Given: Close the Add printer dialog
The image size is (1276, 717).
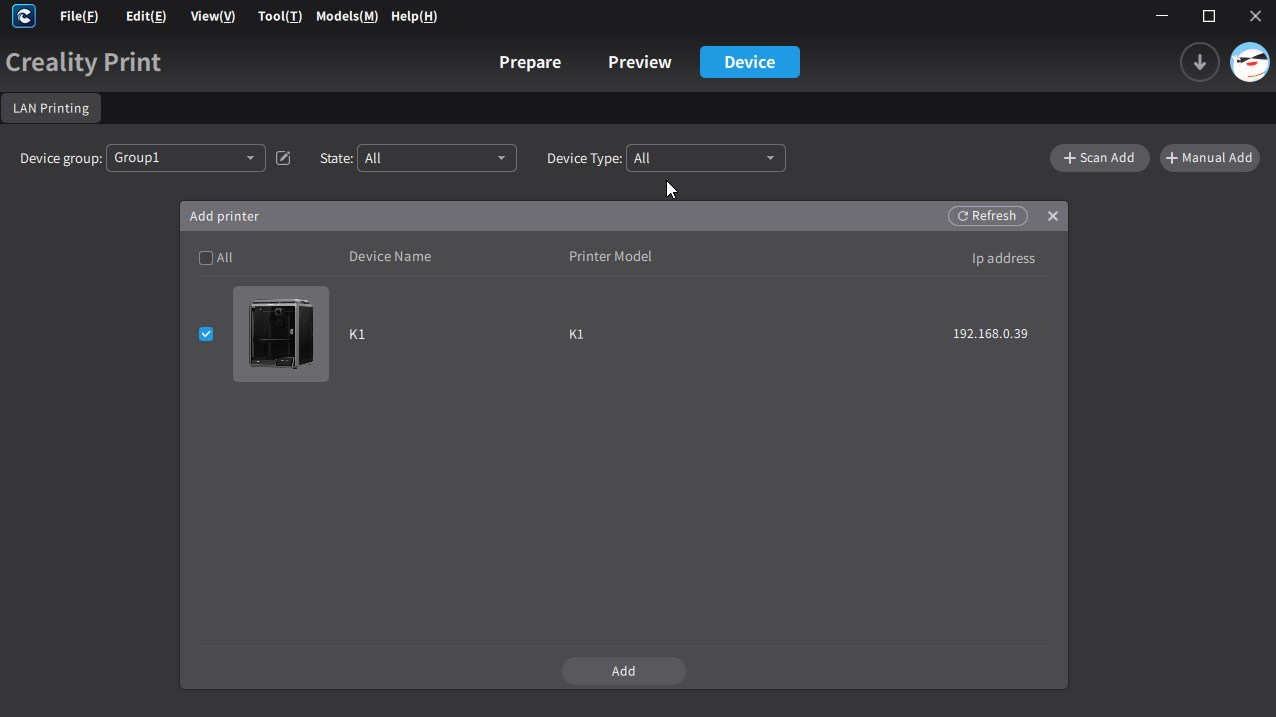Looking at the screenshot, I should tap(1052, 216).
